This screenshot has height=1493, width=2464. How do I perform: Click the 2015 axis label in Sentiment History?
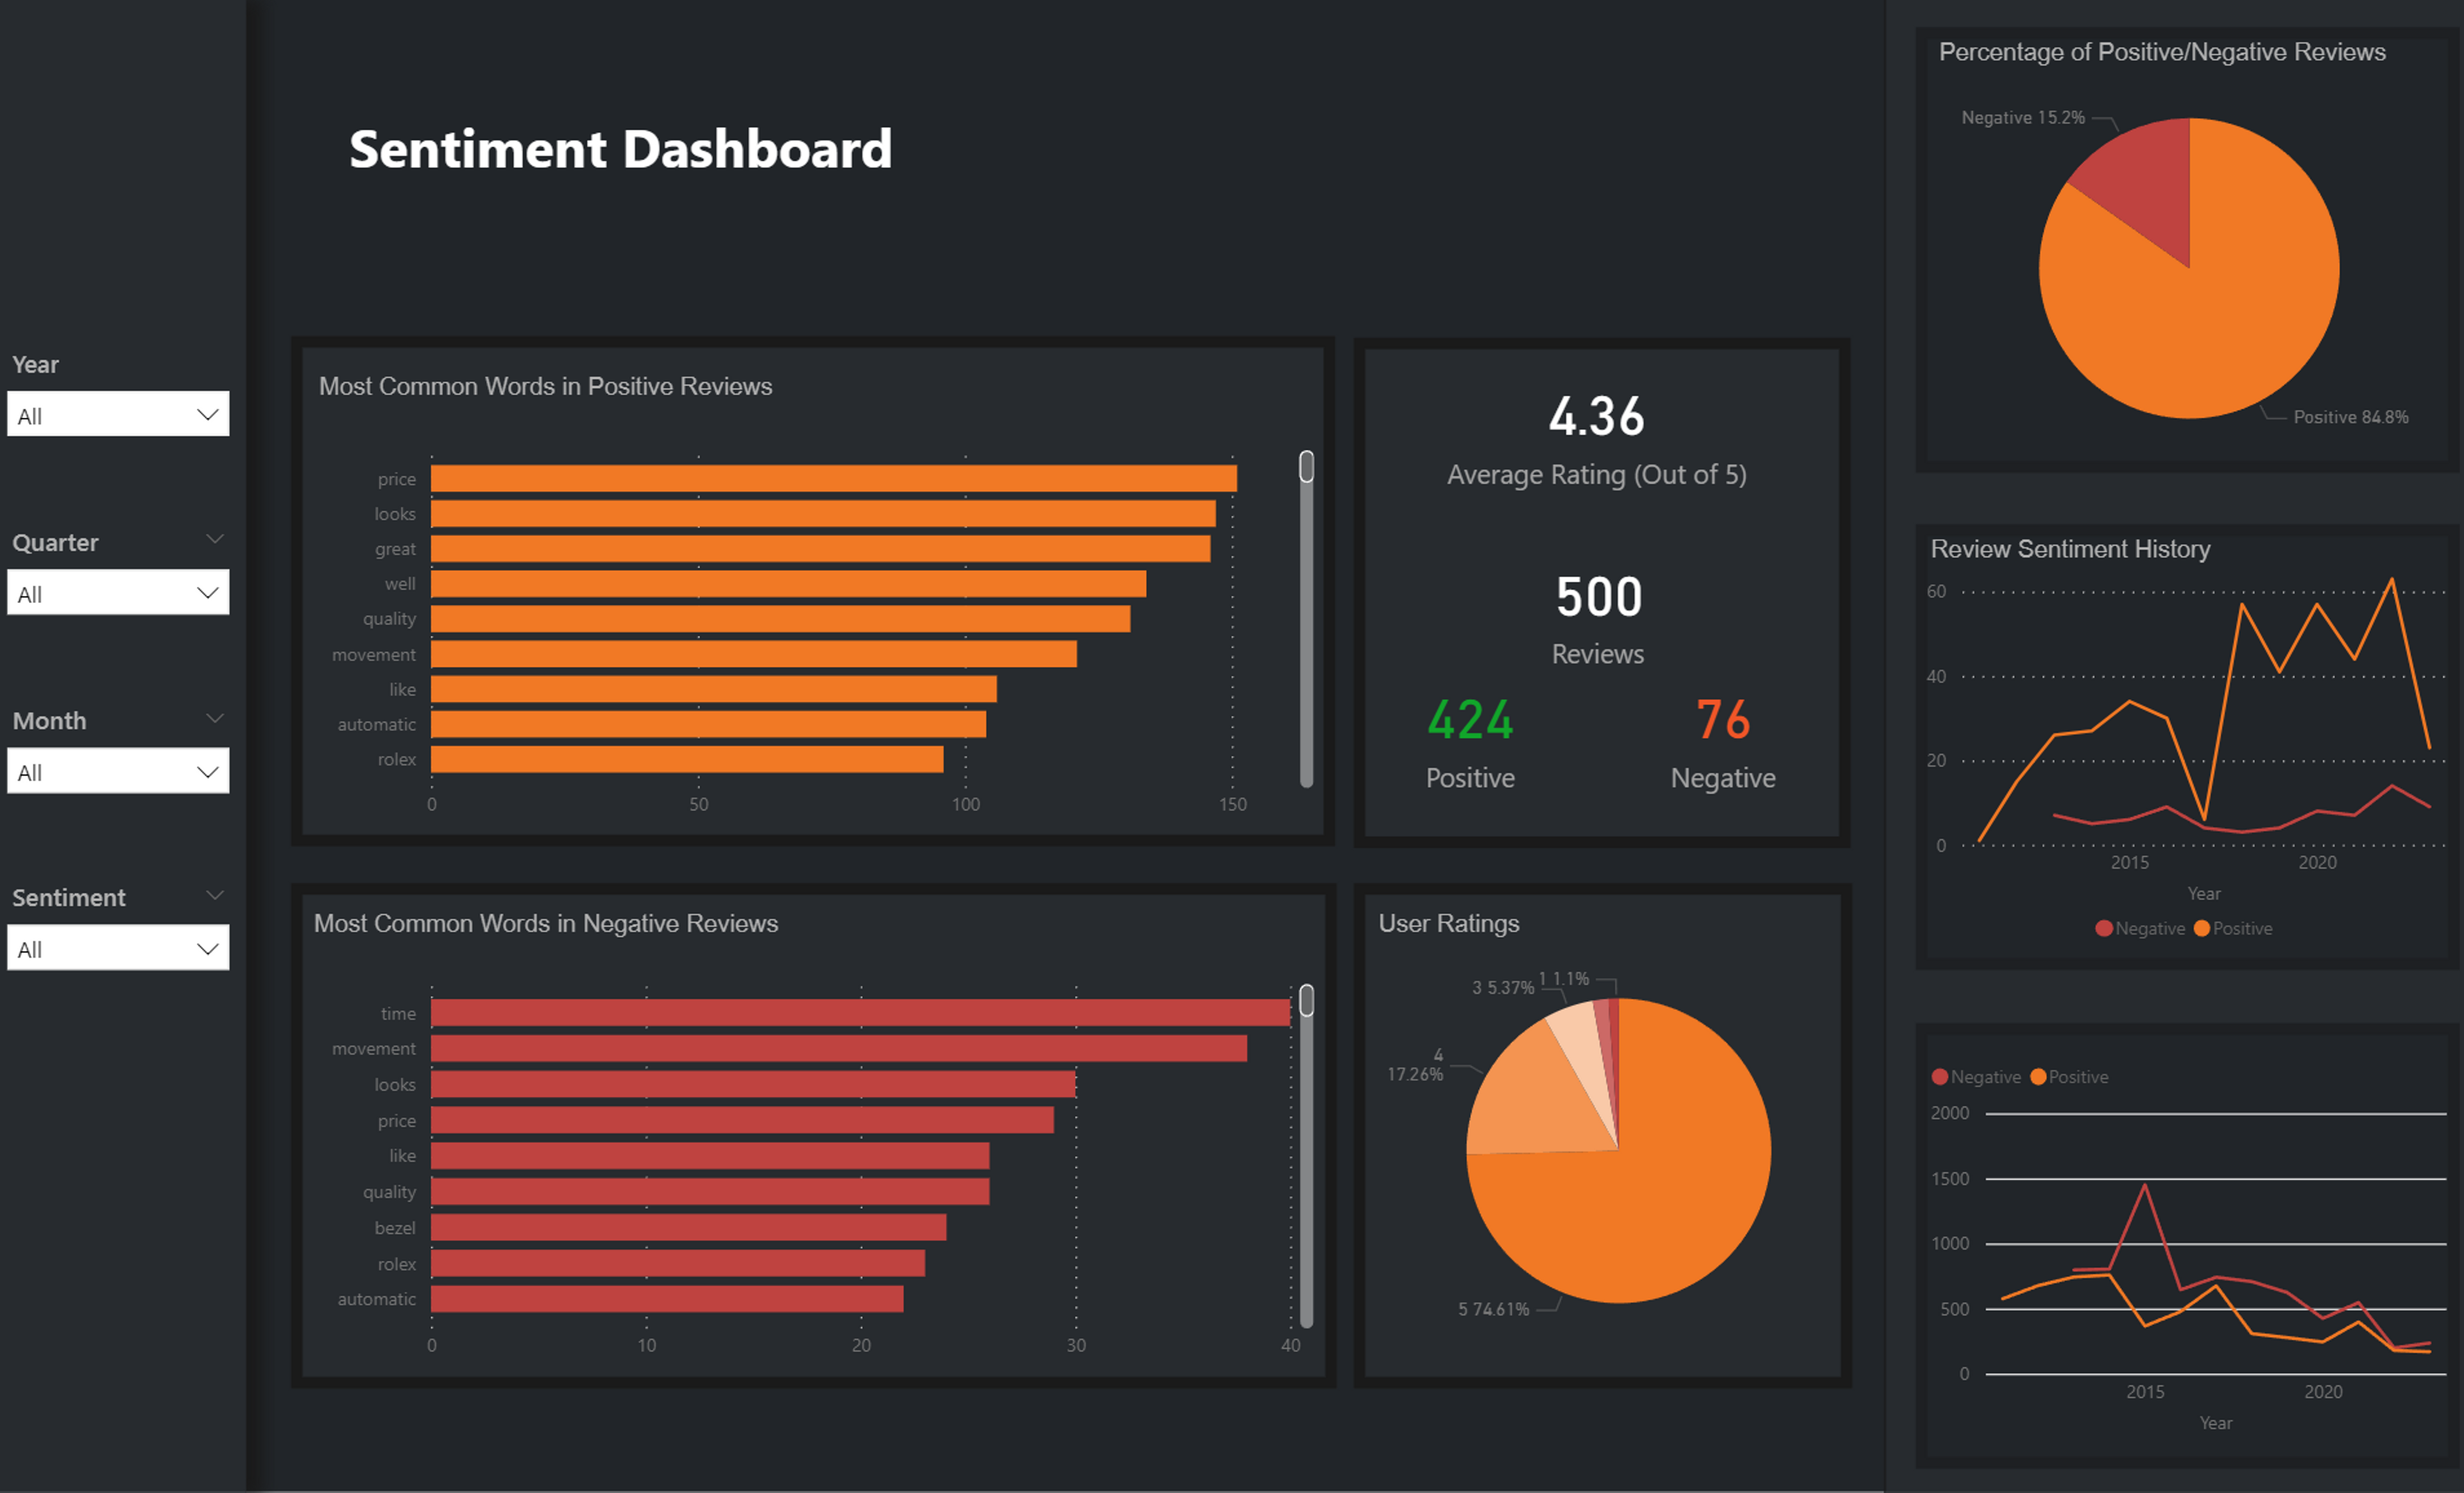(2129, 862)
